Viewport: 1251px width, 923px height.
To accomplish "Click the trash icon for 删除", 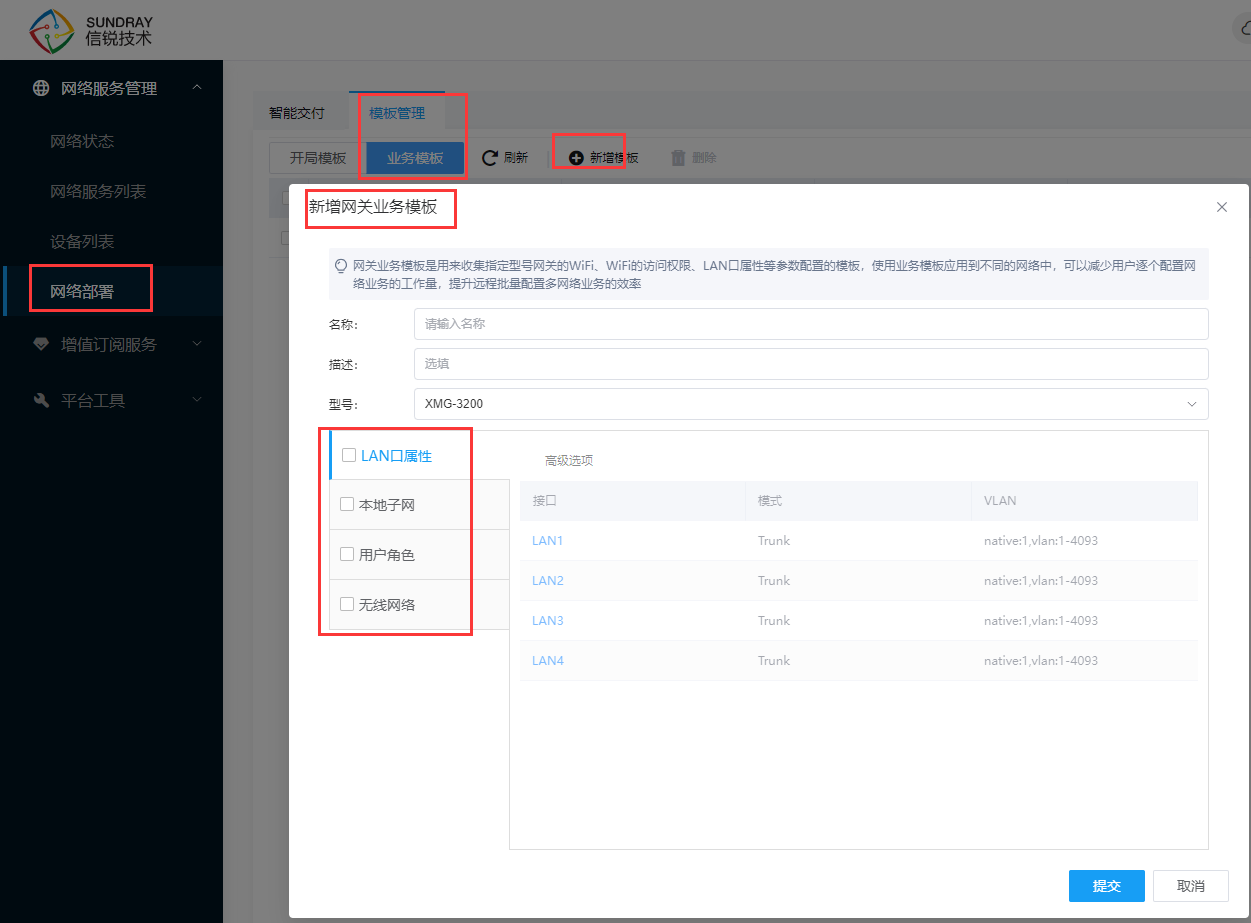I will click(678, 158).
